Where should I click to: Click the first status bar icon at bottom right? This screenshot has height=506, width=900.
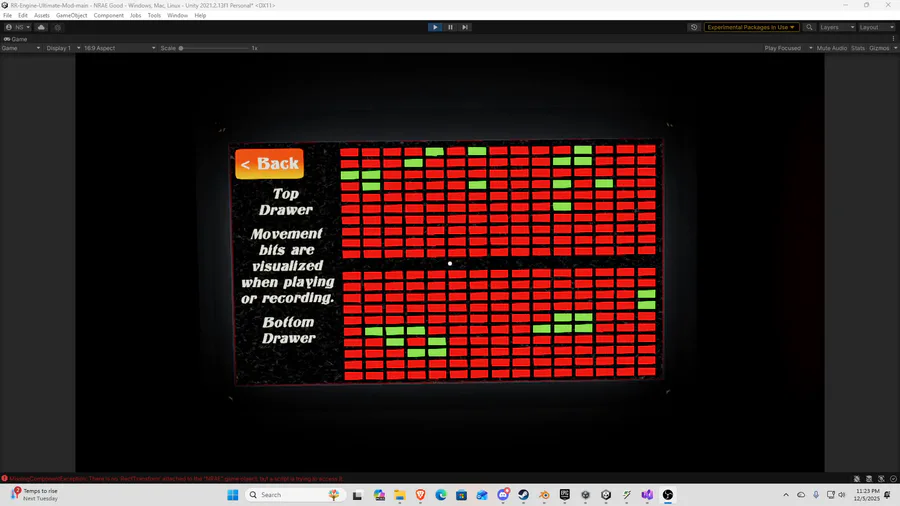click(856, 478)
